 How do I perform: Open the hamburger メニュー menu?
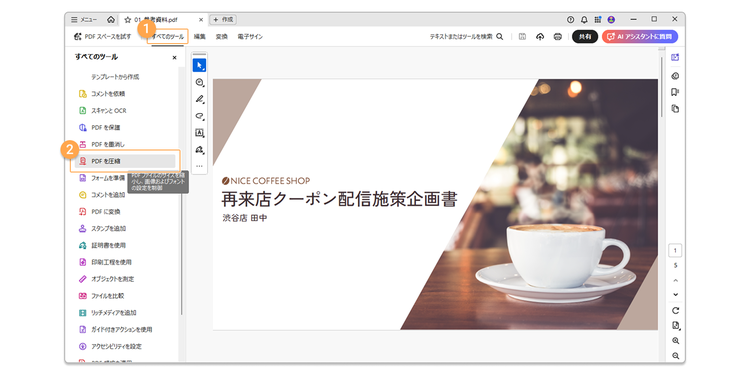pos(84,20)
